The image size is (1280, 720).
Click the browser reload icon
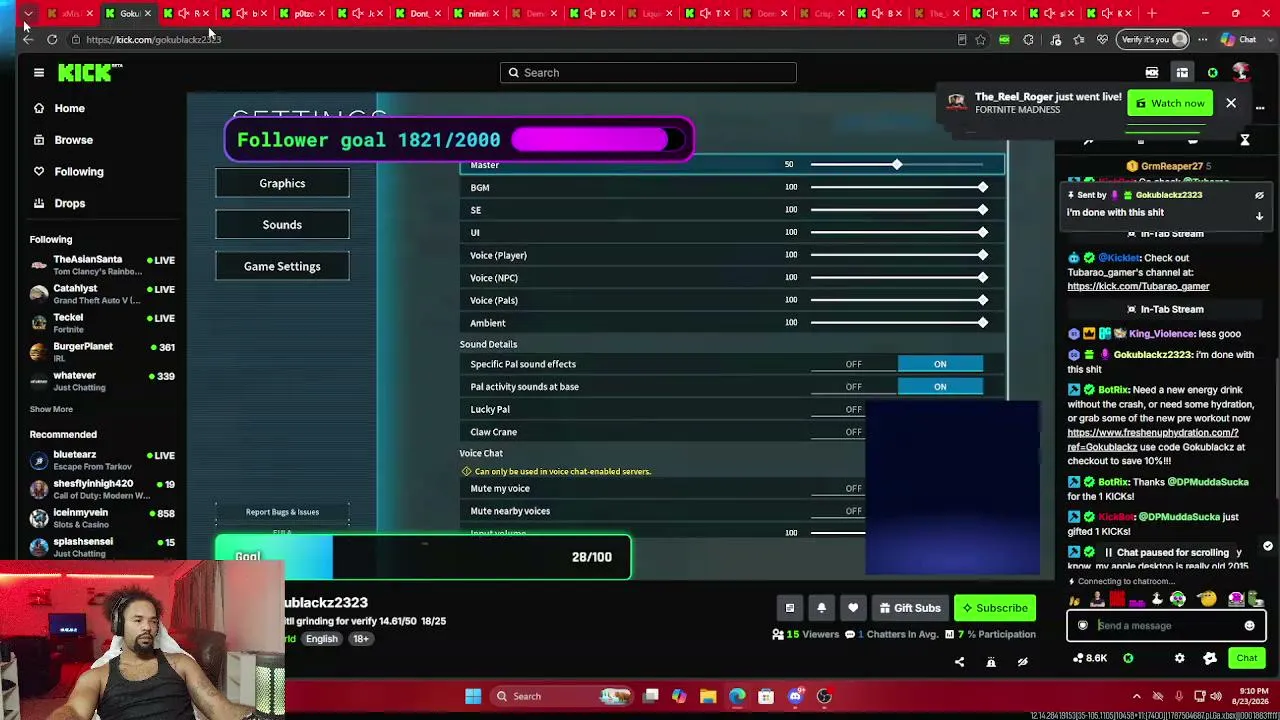click(52, 40)
